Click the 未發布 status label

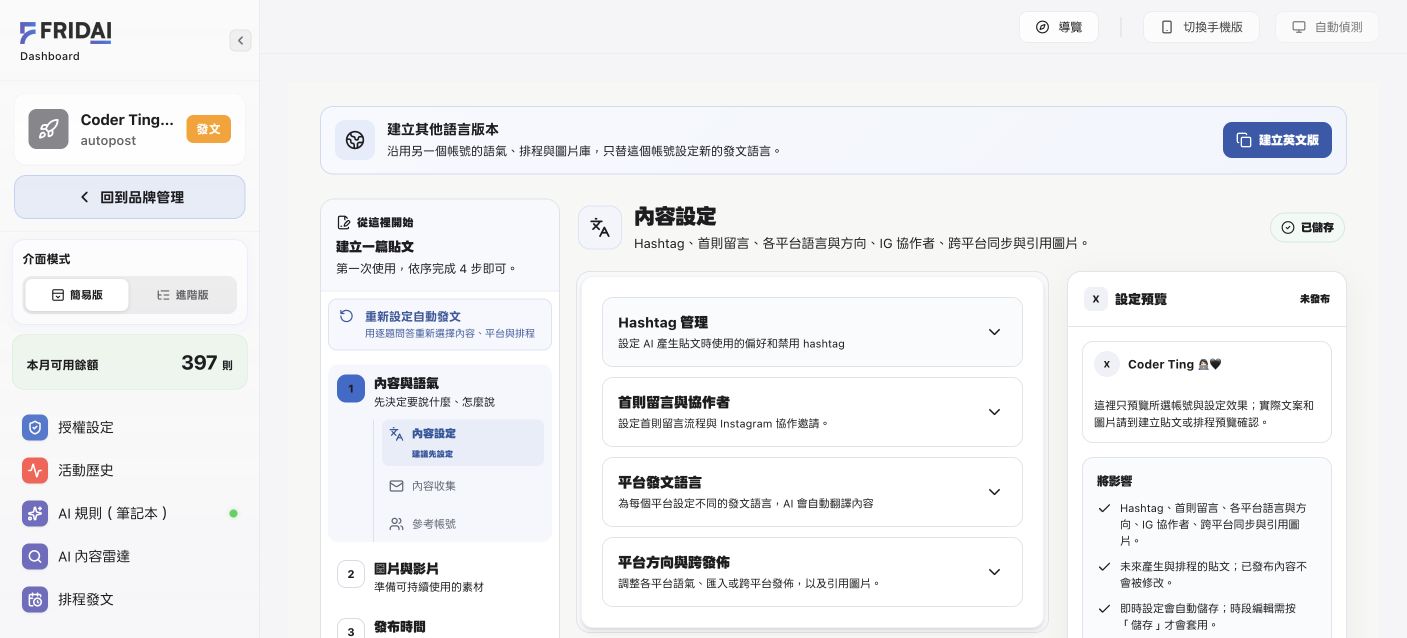click(x=1315, y=299)
